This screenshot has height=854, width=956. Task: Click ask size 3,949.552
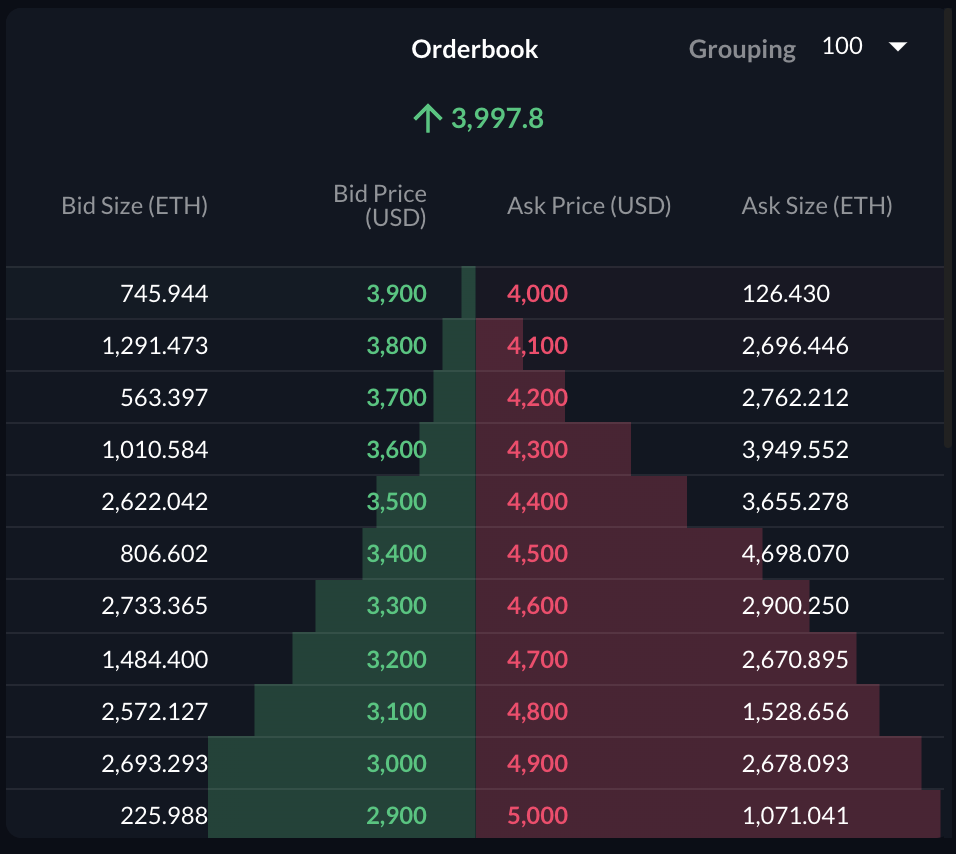[795, 449]
